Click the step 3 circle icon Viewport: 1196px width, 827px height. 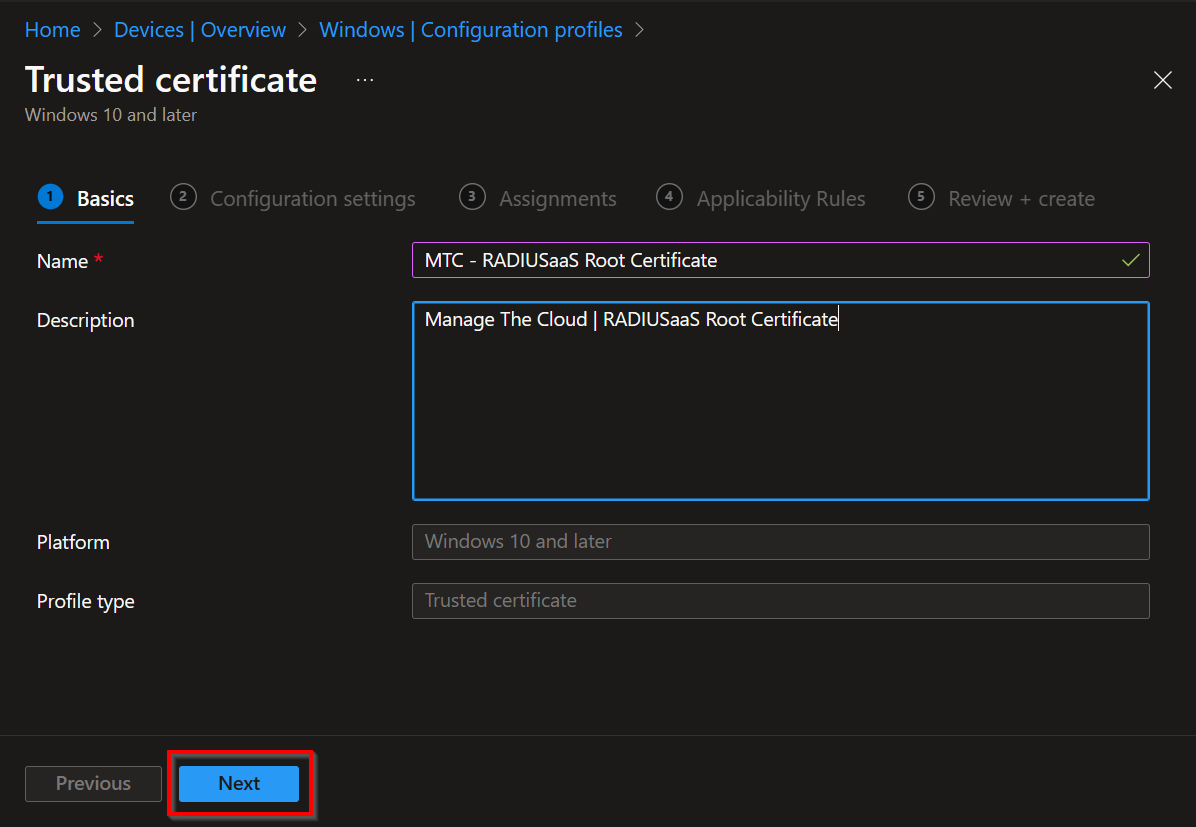click(x=471, y=197)
